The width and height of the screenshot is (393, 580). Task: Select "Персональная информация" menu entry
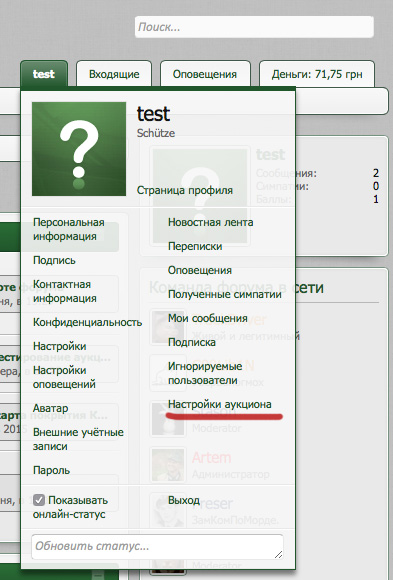tap(69, 229)
